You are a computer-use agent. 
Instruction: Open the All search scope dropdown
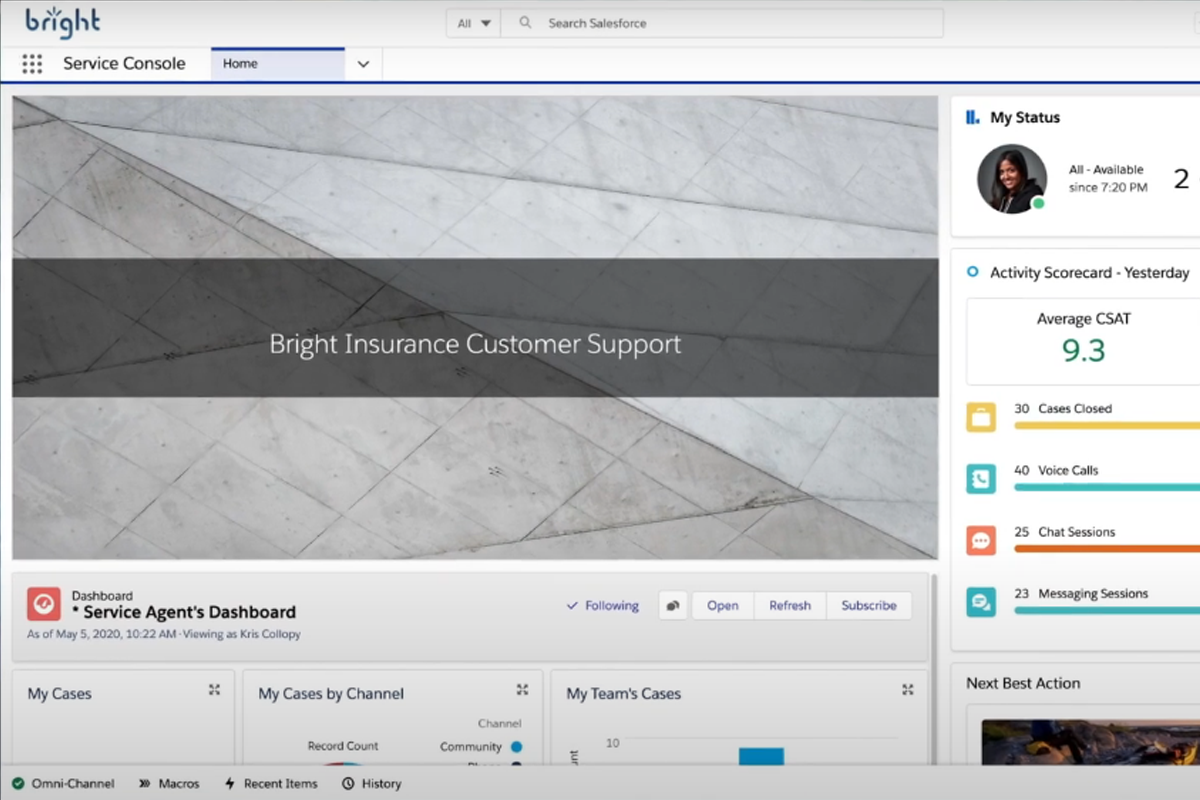pyautogui.click(x=474, y=23)
